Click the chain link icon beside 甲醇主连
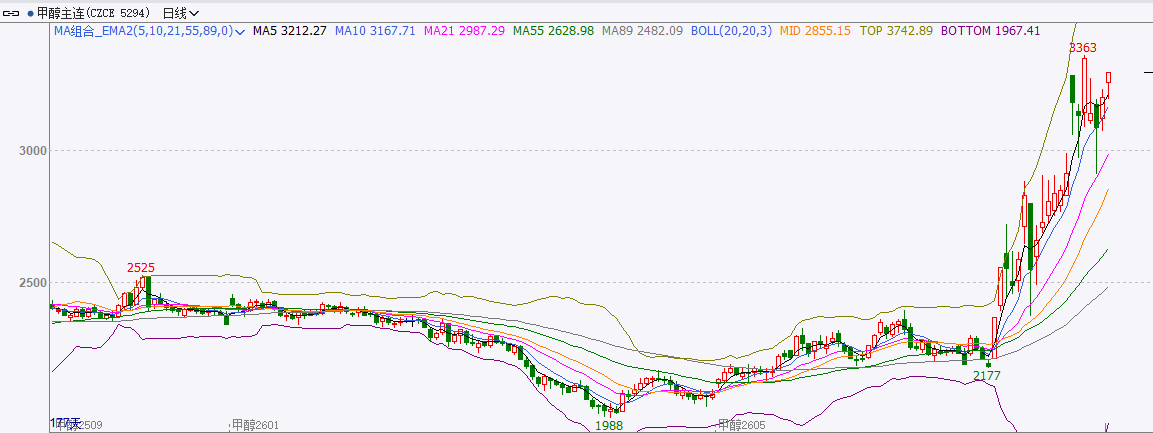The image size is (1153, 433). click(12, 13)
